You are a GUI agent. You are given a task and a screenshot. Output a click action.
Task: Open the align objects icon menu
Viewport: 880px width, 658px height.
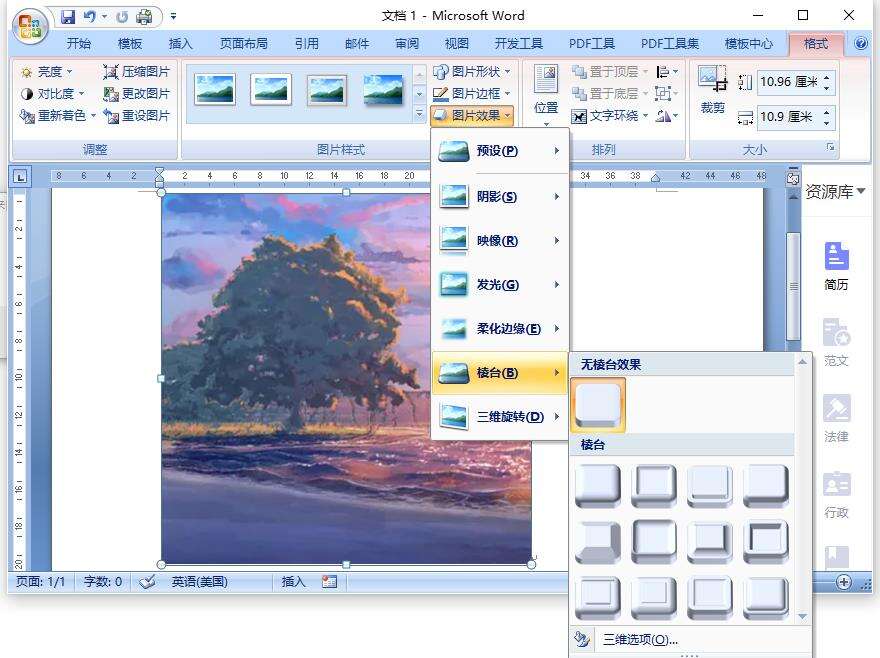point(667,71)
